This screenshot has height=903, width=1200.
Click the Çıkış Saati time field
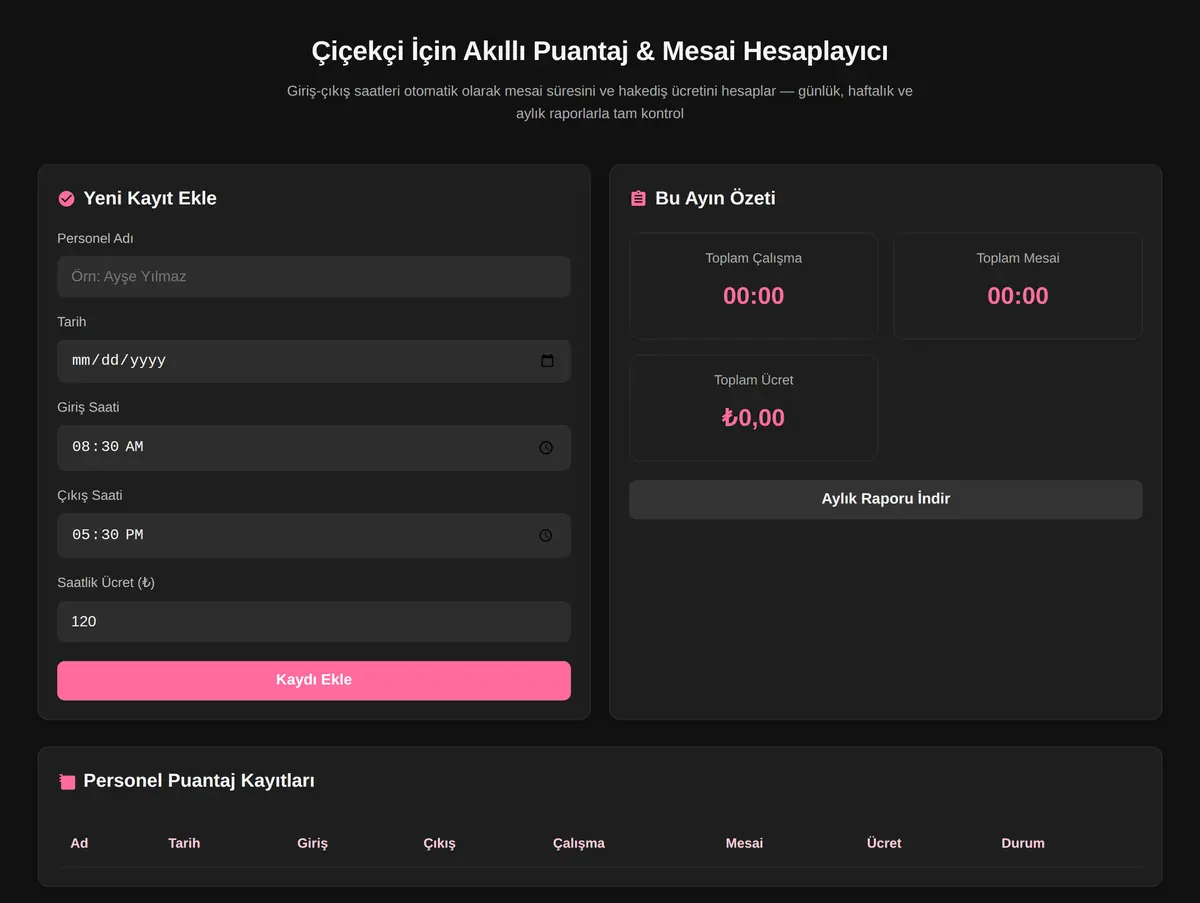point(314,535)
